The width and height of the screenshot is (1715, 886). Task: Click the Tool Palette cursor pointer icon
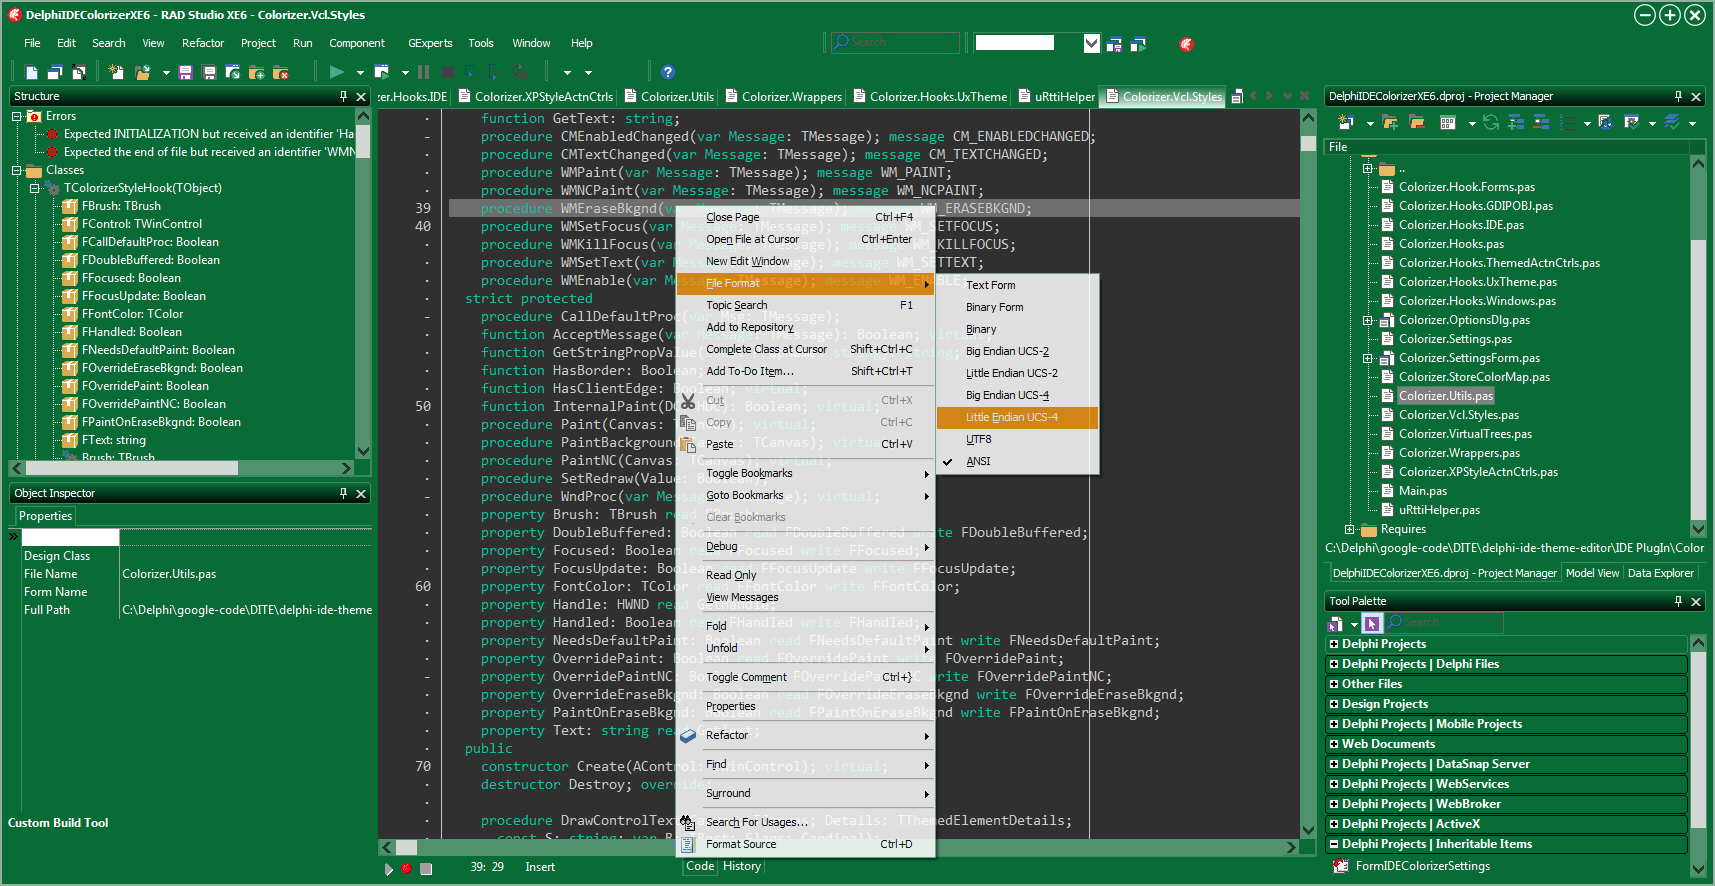(x=1371, y=623)
